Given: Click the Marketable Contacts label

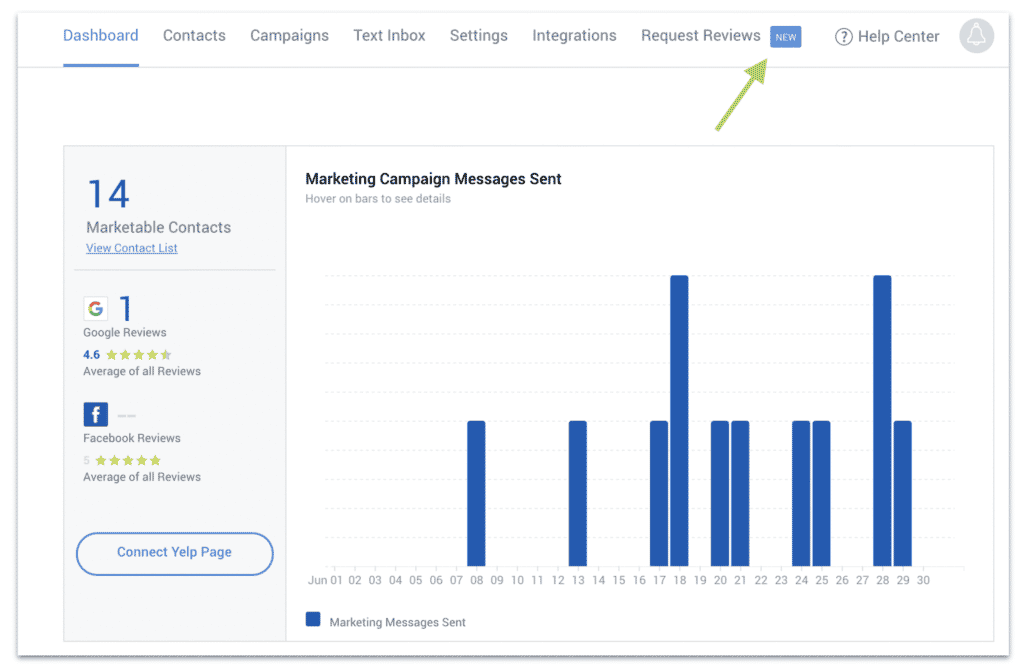Looking at the screenshot, I should pos(159,227).
